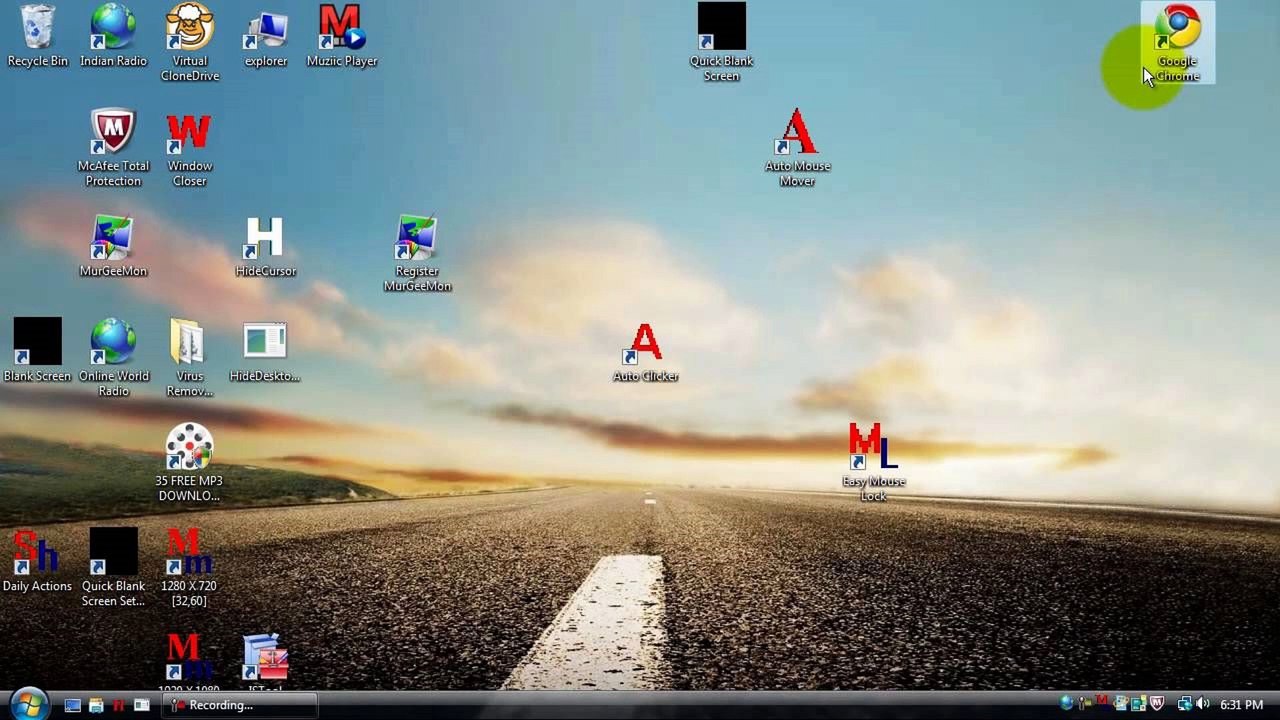
Task: Click the red M tray icon
Action: pos(1102,703)
